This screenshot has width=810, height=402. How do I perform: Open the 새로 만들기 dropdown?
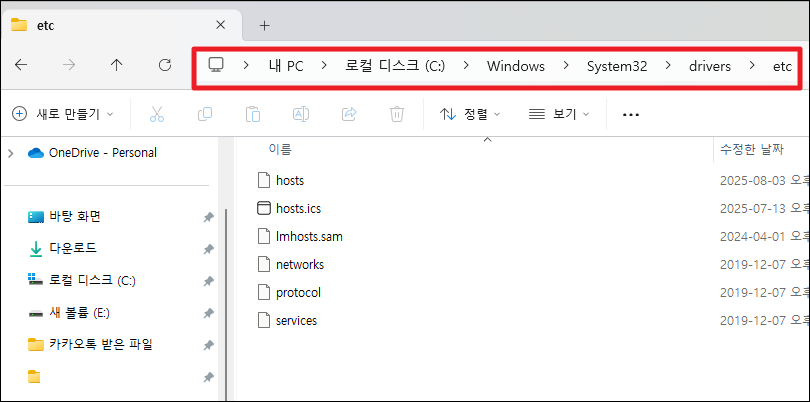point(63,114)
